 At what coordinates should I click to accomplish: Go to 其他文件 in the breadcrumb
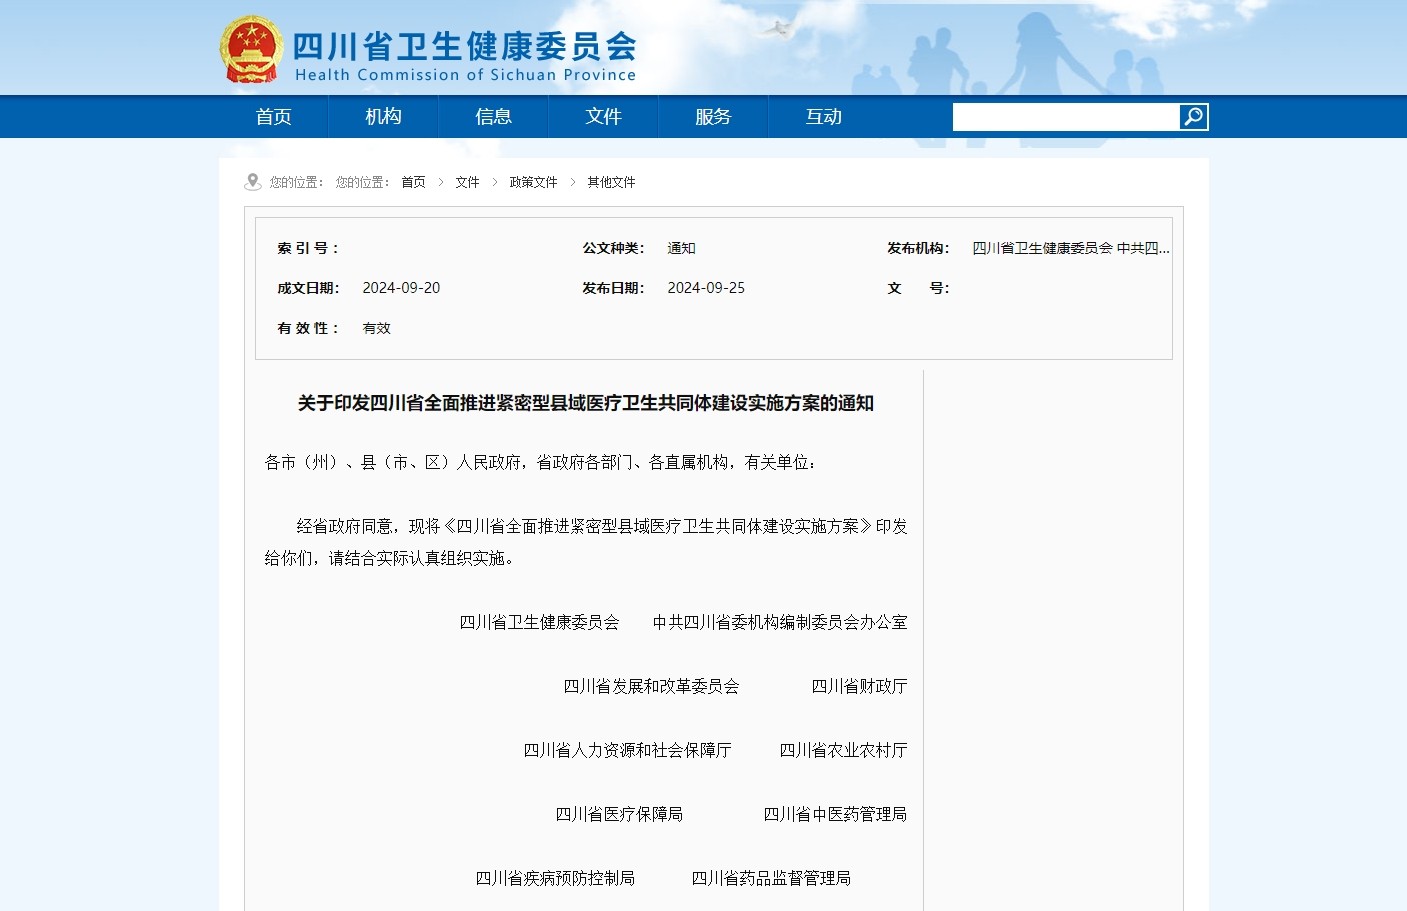point(612,182)
